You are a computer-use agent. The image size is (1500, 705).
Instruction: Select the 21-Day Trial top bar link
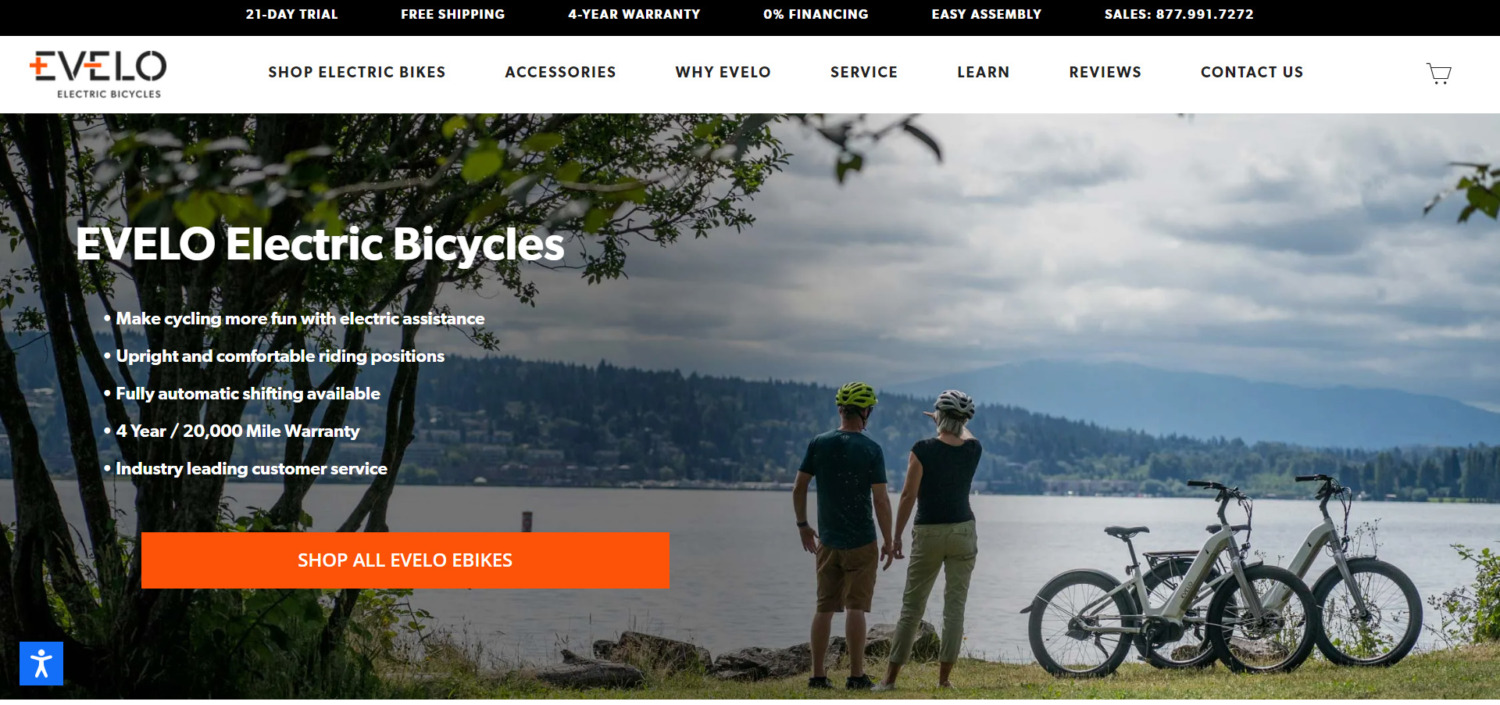click(292, 14)
